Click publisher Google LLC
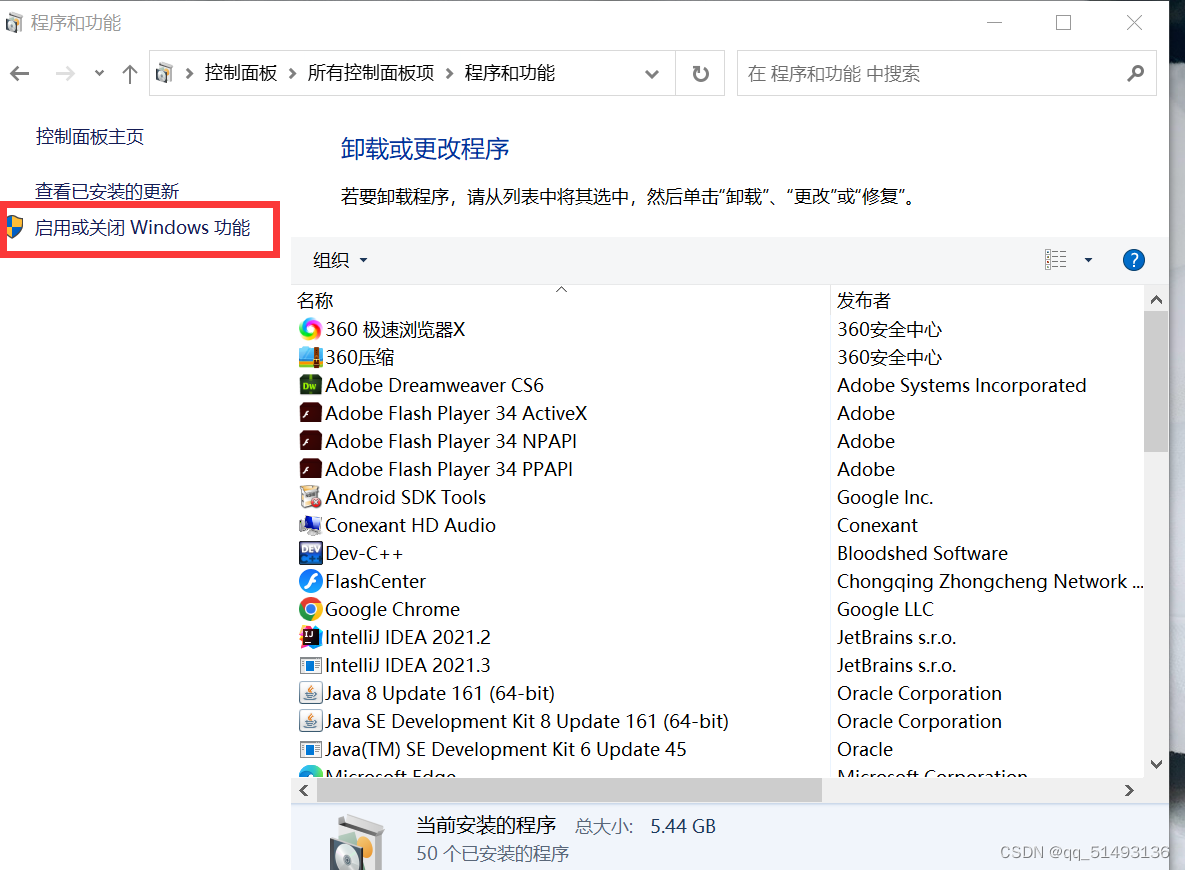The height and width of the screenshot is (870, 1185). coord(885,609)
